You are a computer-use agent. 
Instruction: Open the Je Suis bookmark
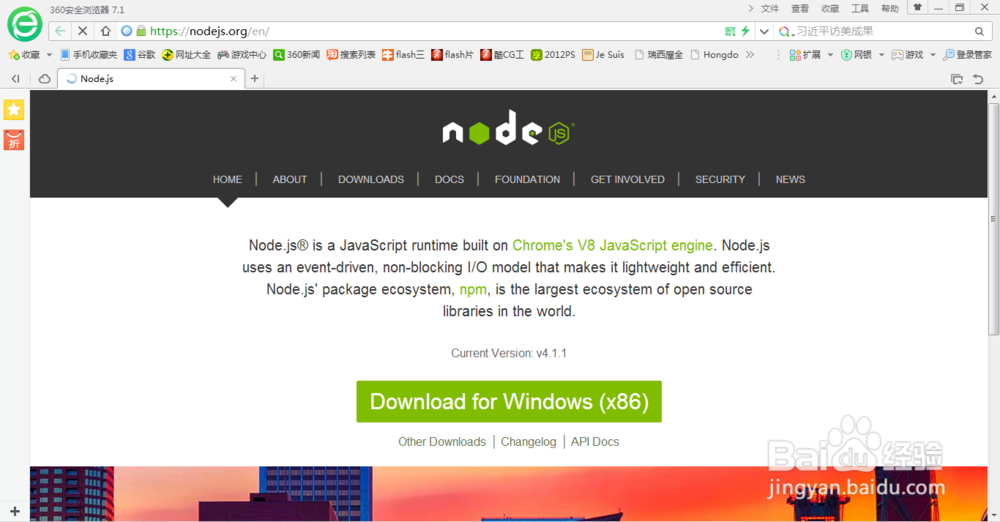point(603,55)
